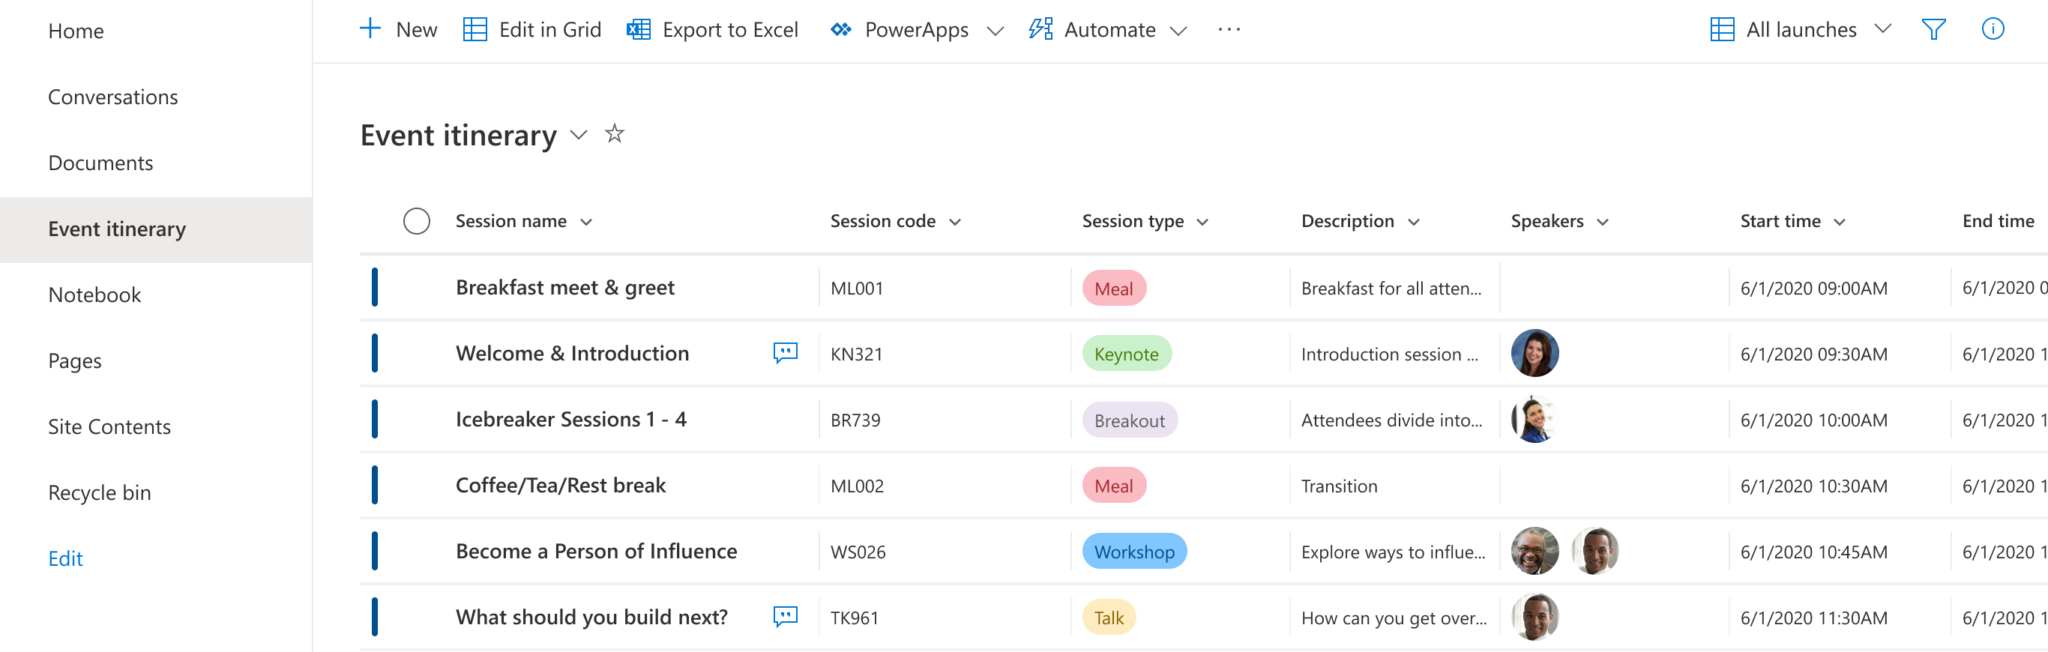Screen dimensions: 2048x652
Task: Click the speaker avatar for Icebreaker Sessions
Action: 1534,420
